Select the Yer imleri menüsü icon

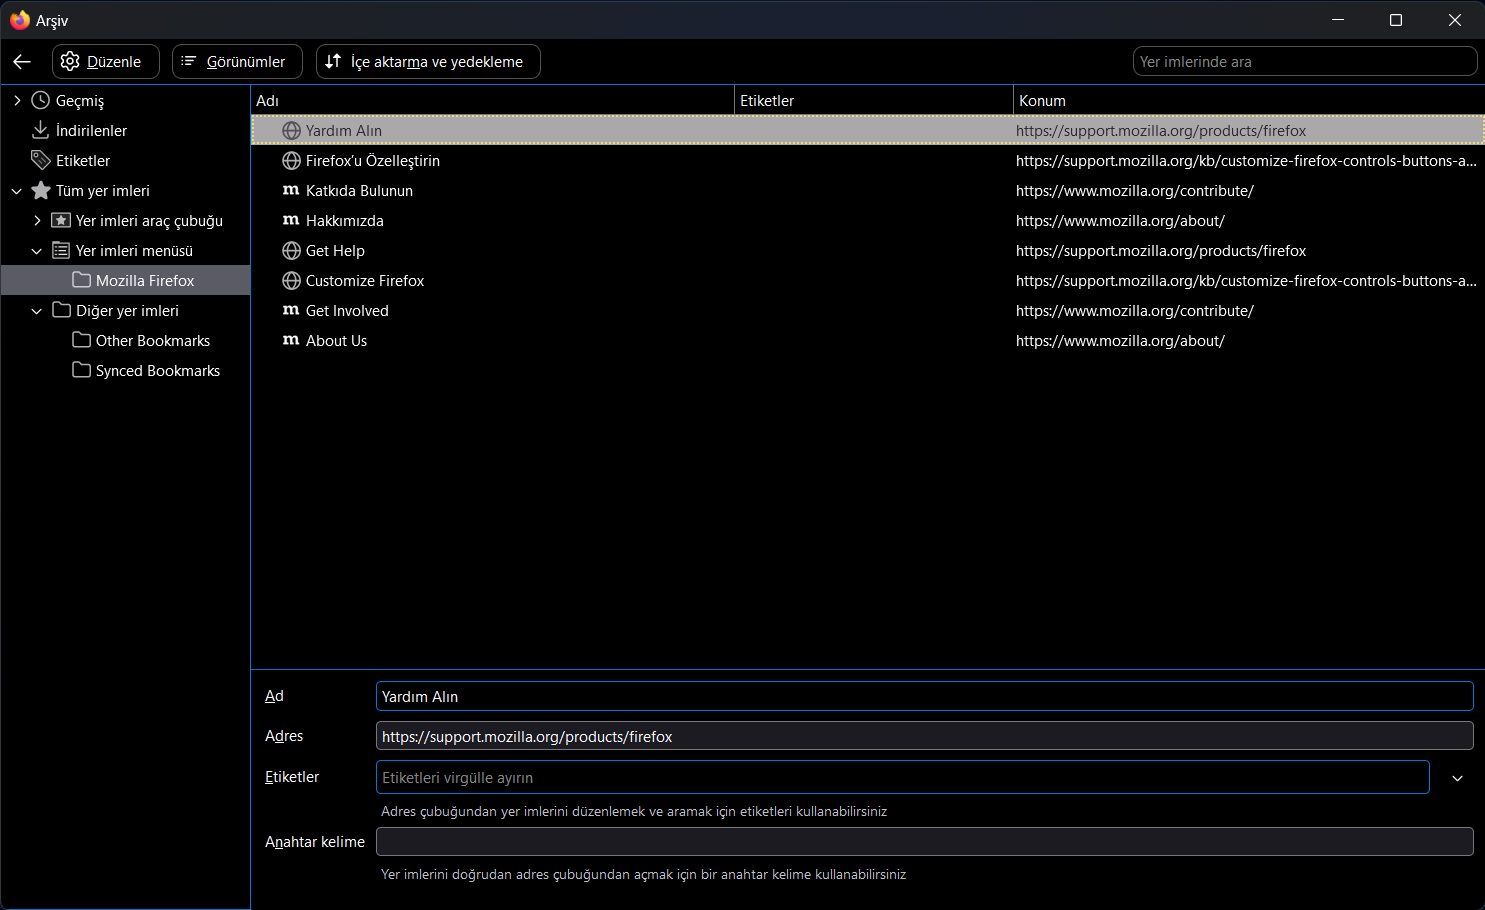61,251
